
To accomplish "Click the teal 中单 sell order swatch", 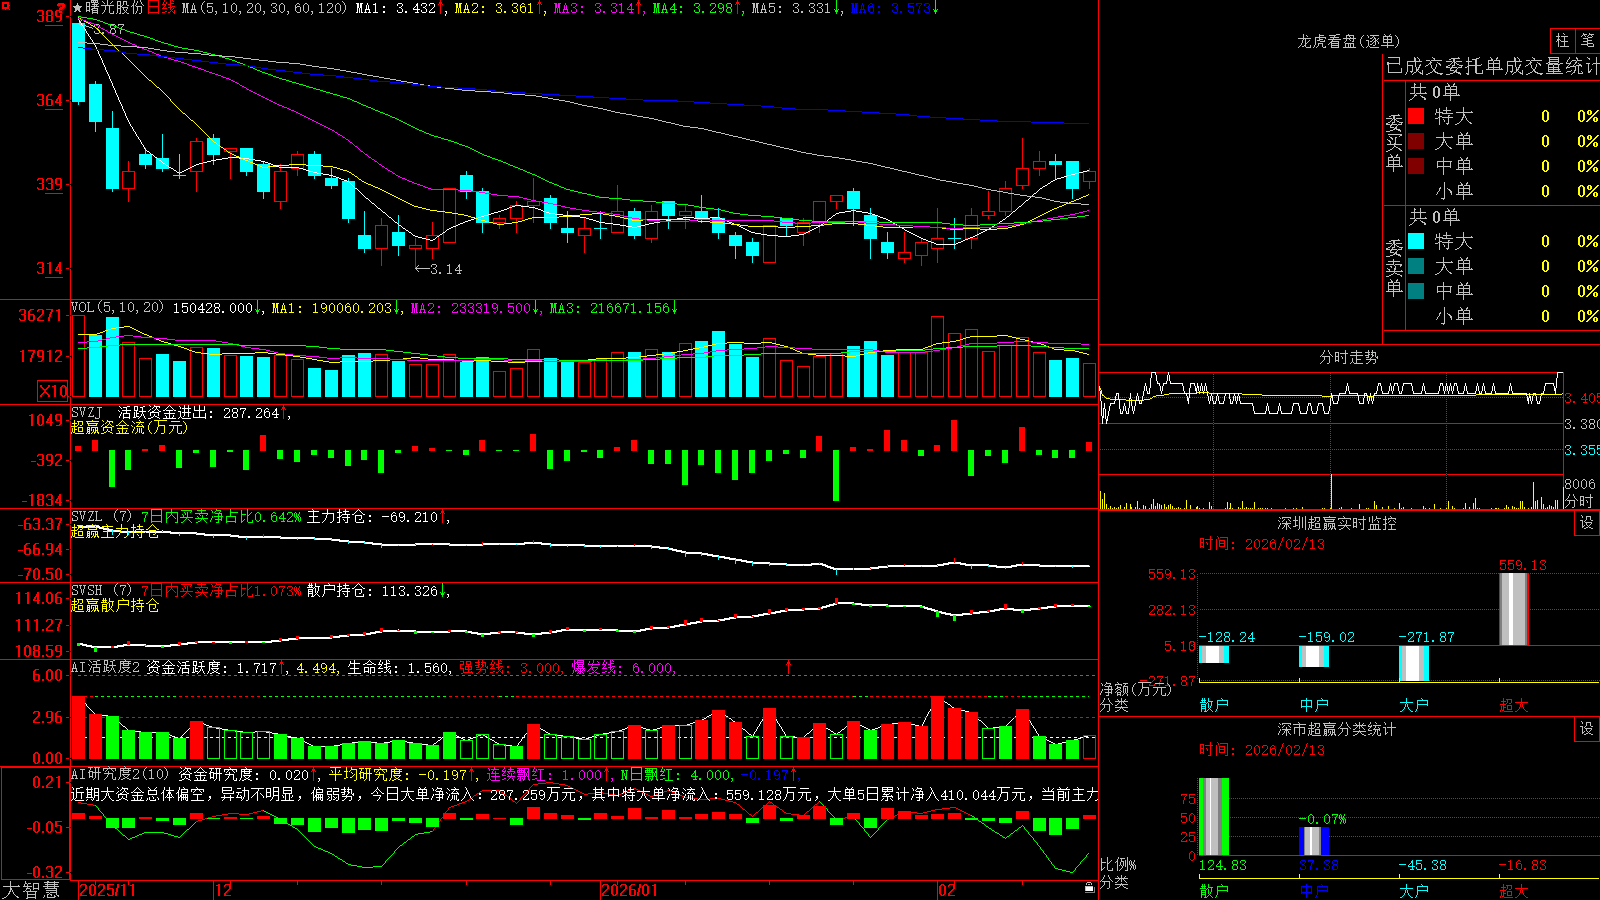I will point(1416,291).
